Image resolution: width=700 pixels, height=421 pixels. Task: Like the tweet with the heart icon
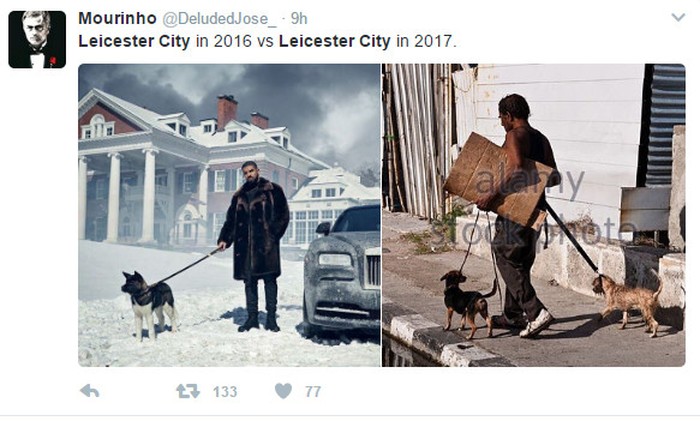(283, 391)
